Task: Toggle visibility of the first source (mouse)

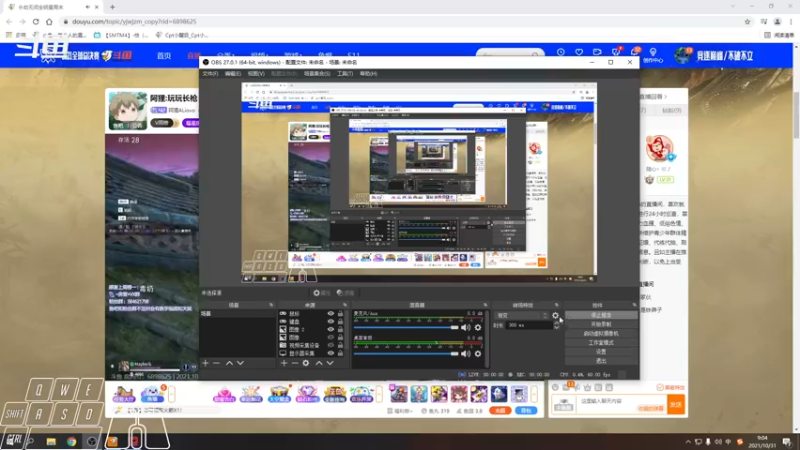Action: [331, 314]
